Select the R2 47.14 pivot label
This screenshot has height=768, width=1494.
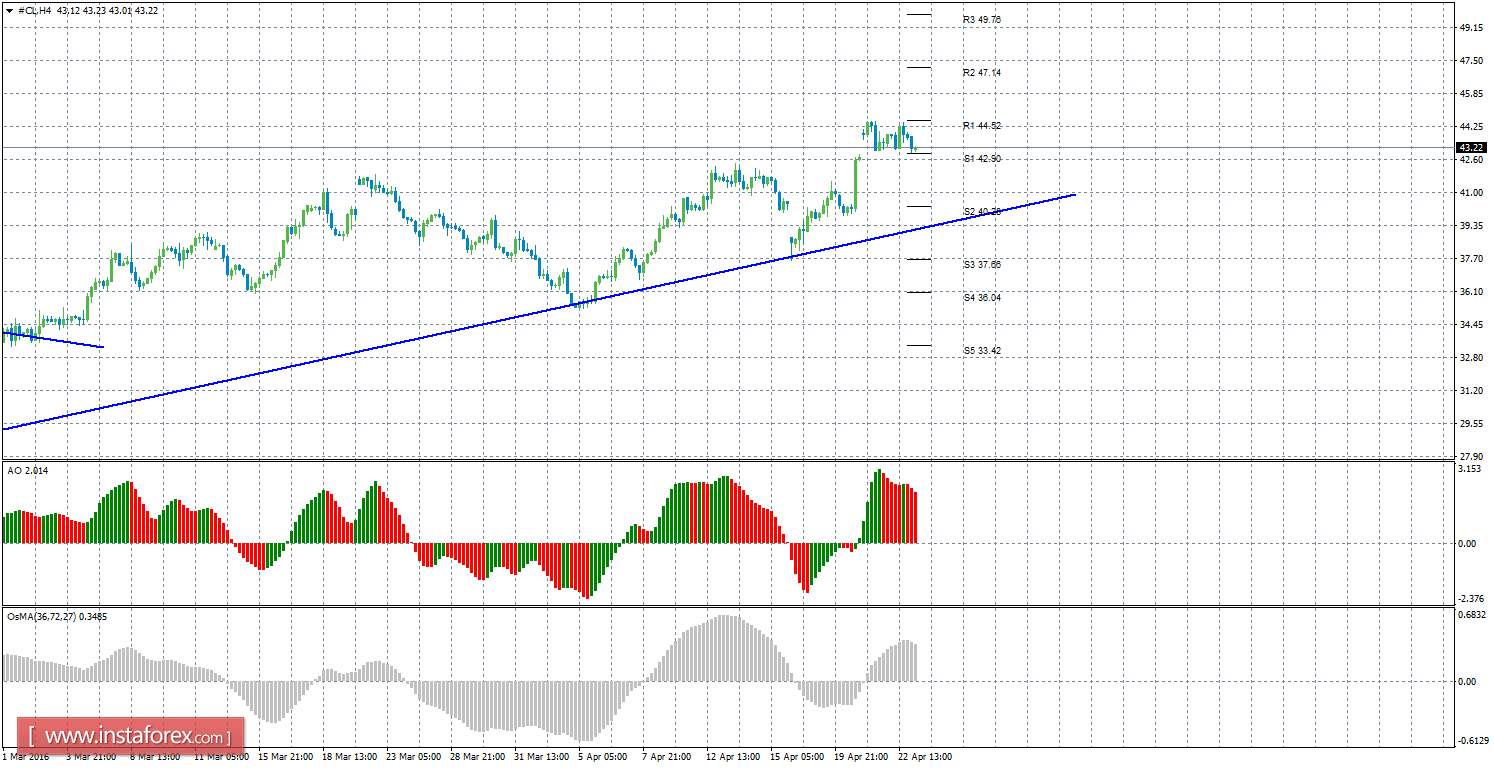(x=982, y=73)
